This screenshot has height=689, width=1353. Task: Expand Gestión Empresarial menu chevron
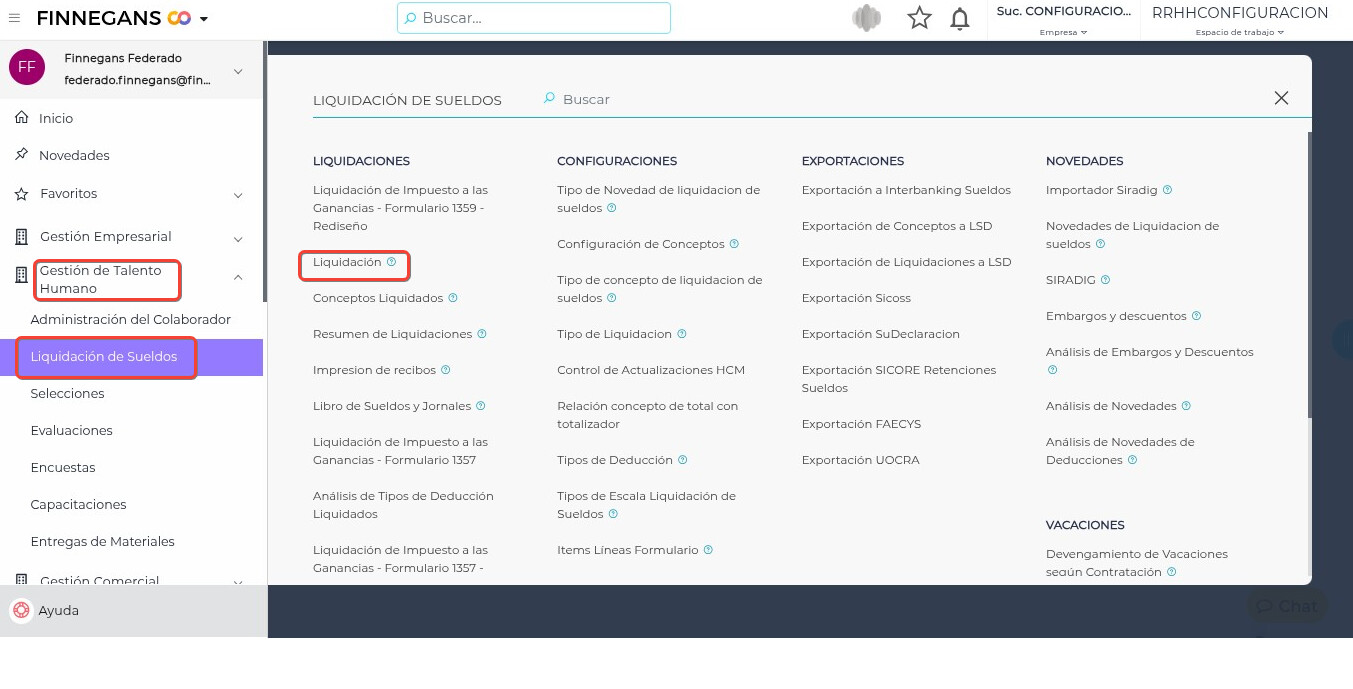(238, 239)
